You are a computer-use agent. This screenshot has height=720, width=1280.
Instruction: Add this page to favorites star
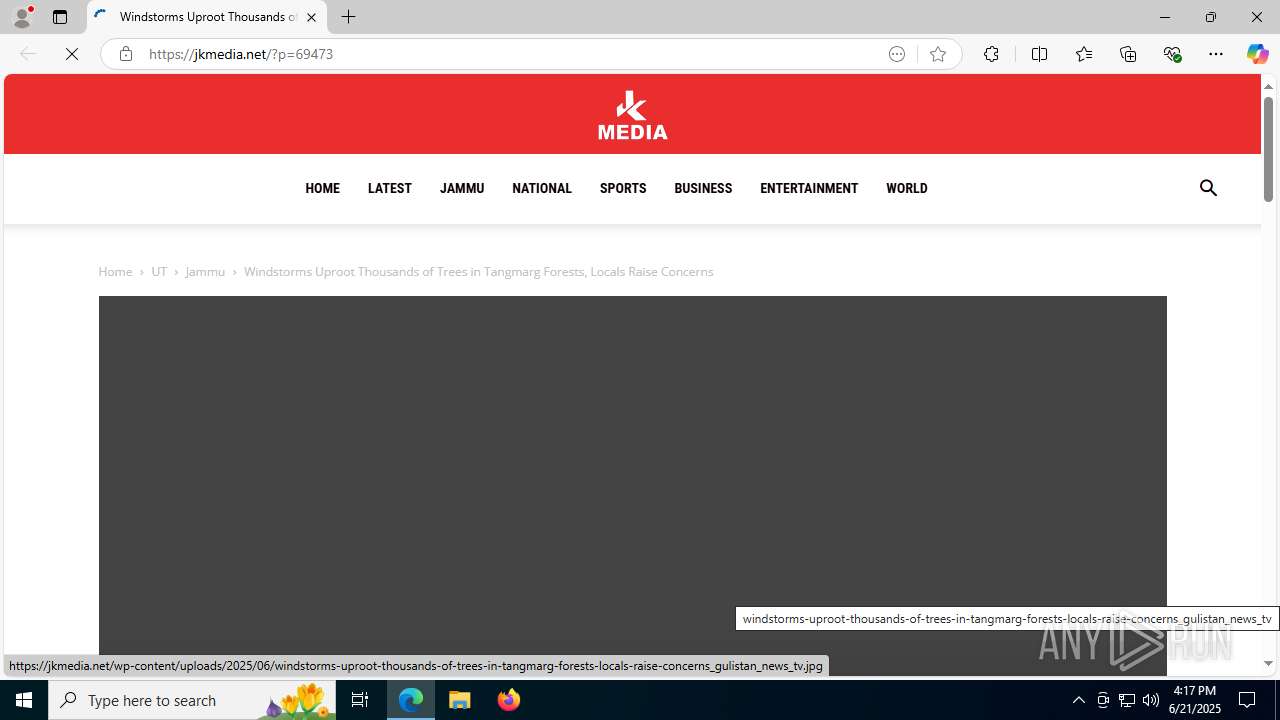tap(938, 54)
